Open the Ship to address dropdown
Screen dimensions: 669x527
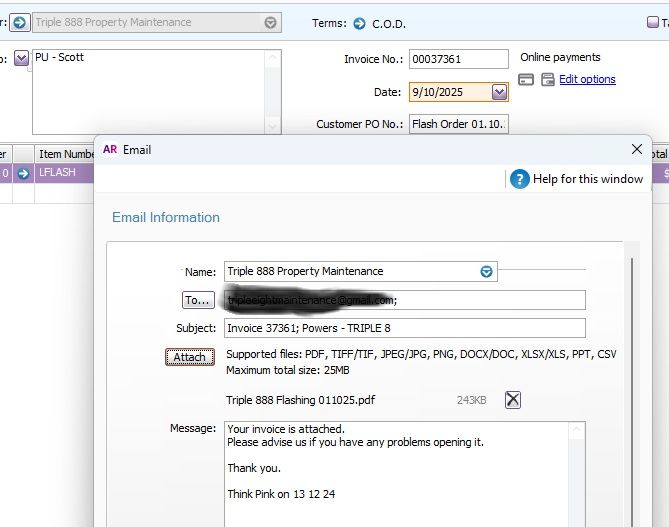click(21, 59)
